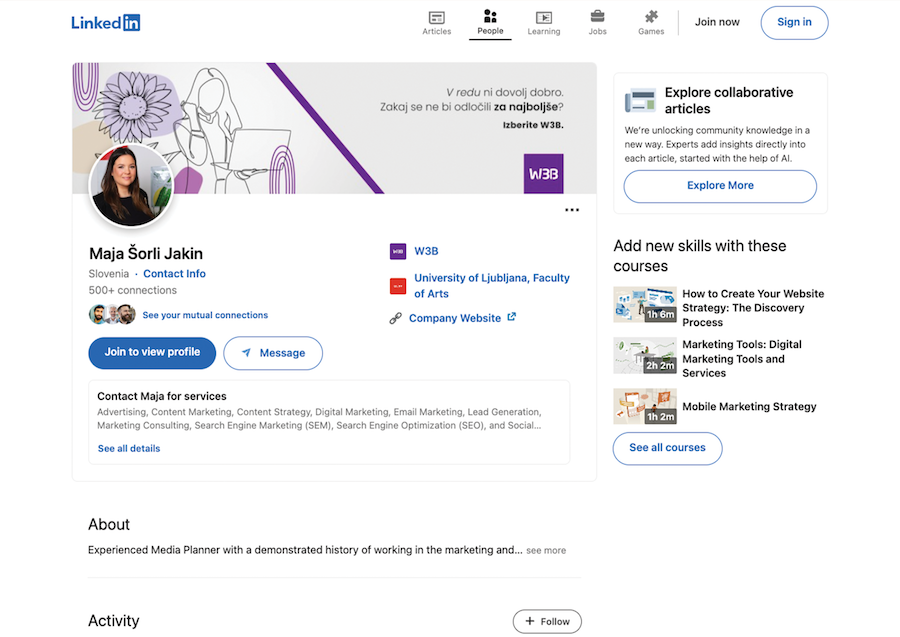
Task: Expand the About section with see more
Action: [546, 550]
